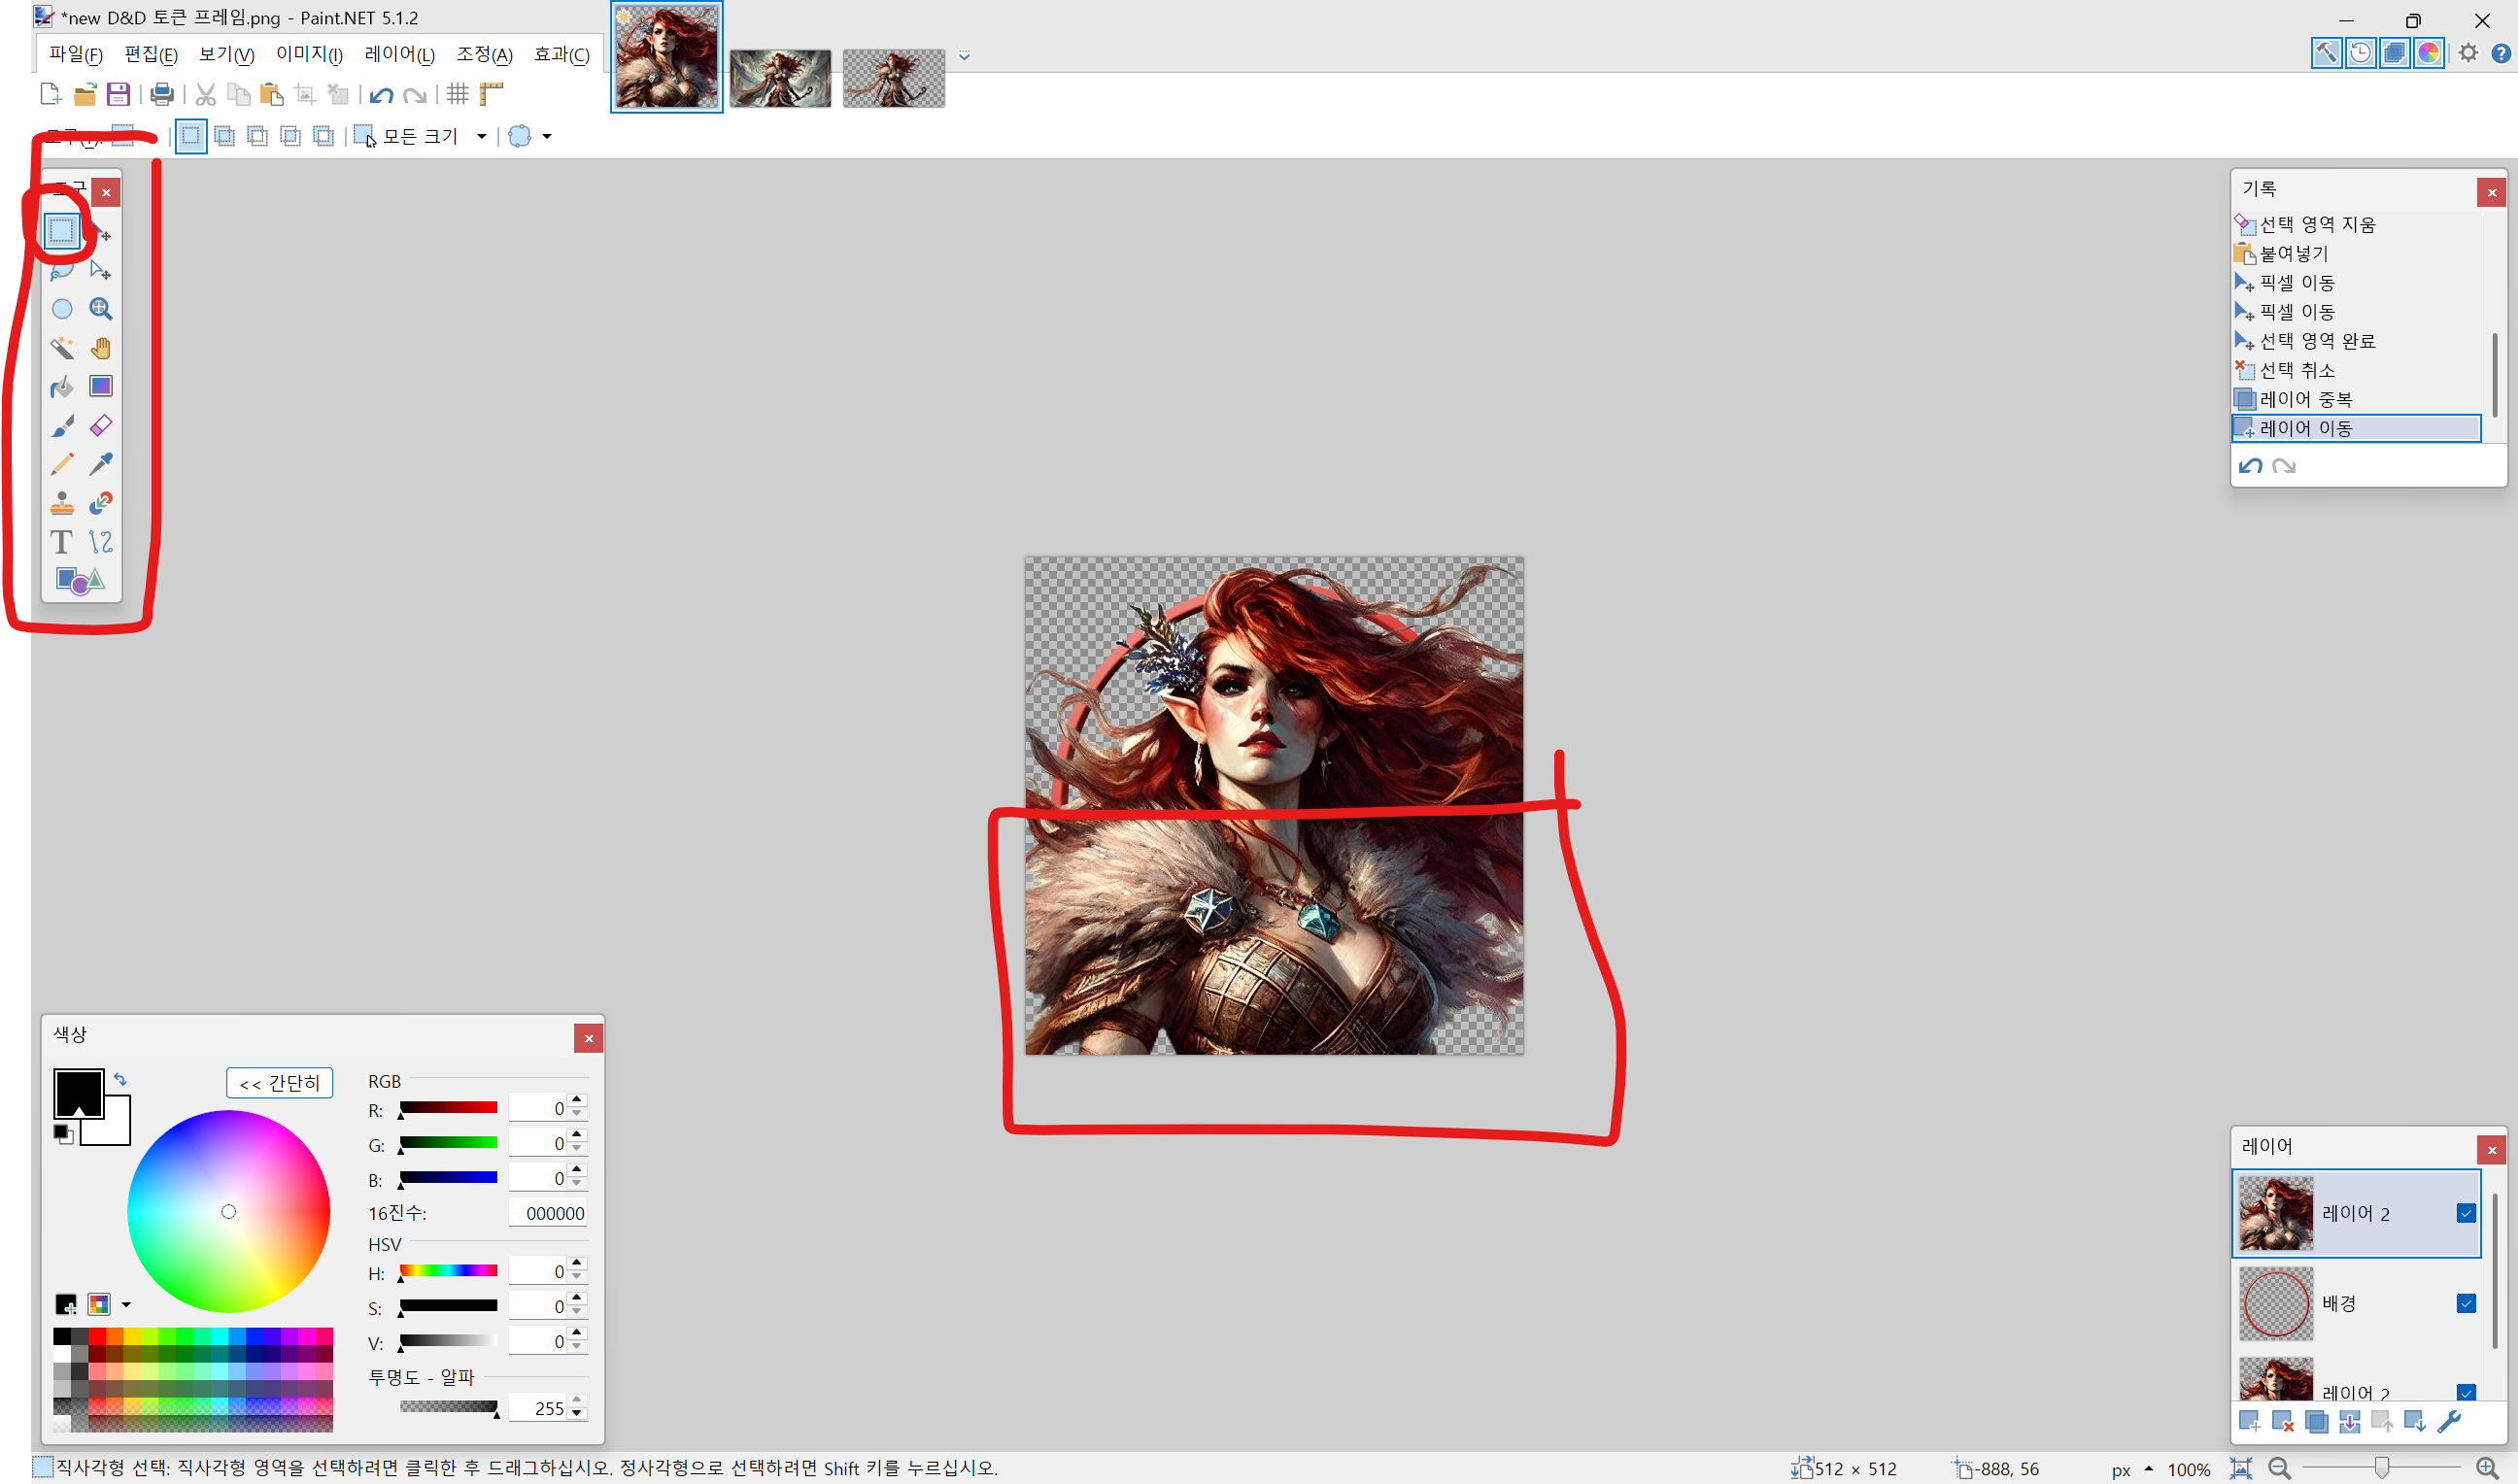Select the Zoom tool in toolbox
2518x1484 pixels.
coord(101,309)
